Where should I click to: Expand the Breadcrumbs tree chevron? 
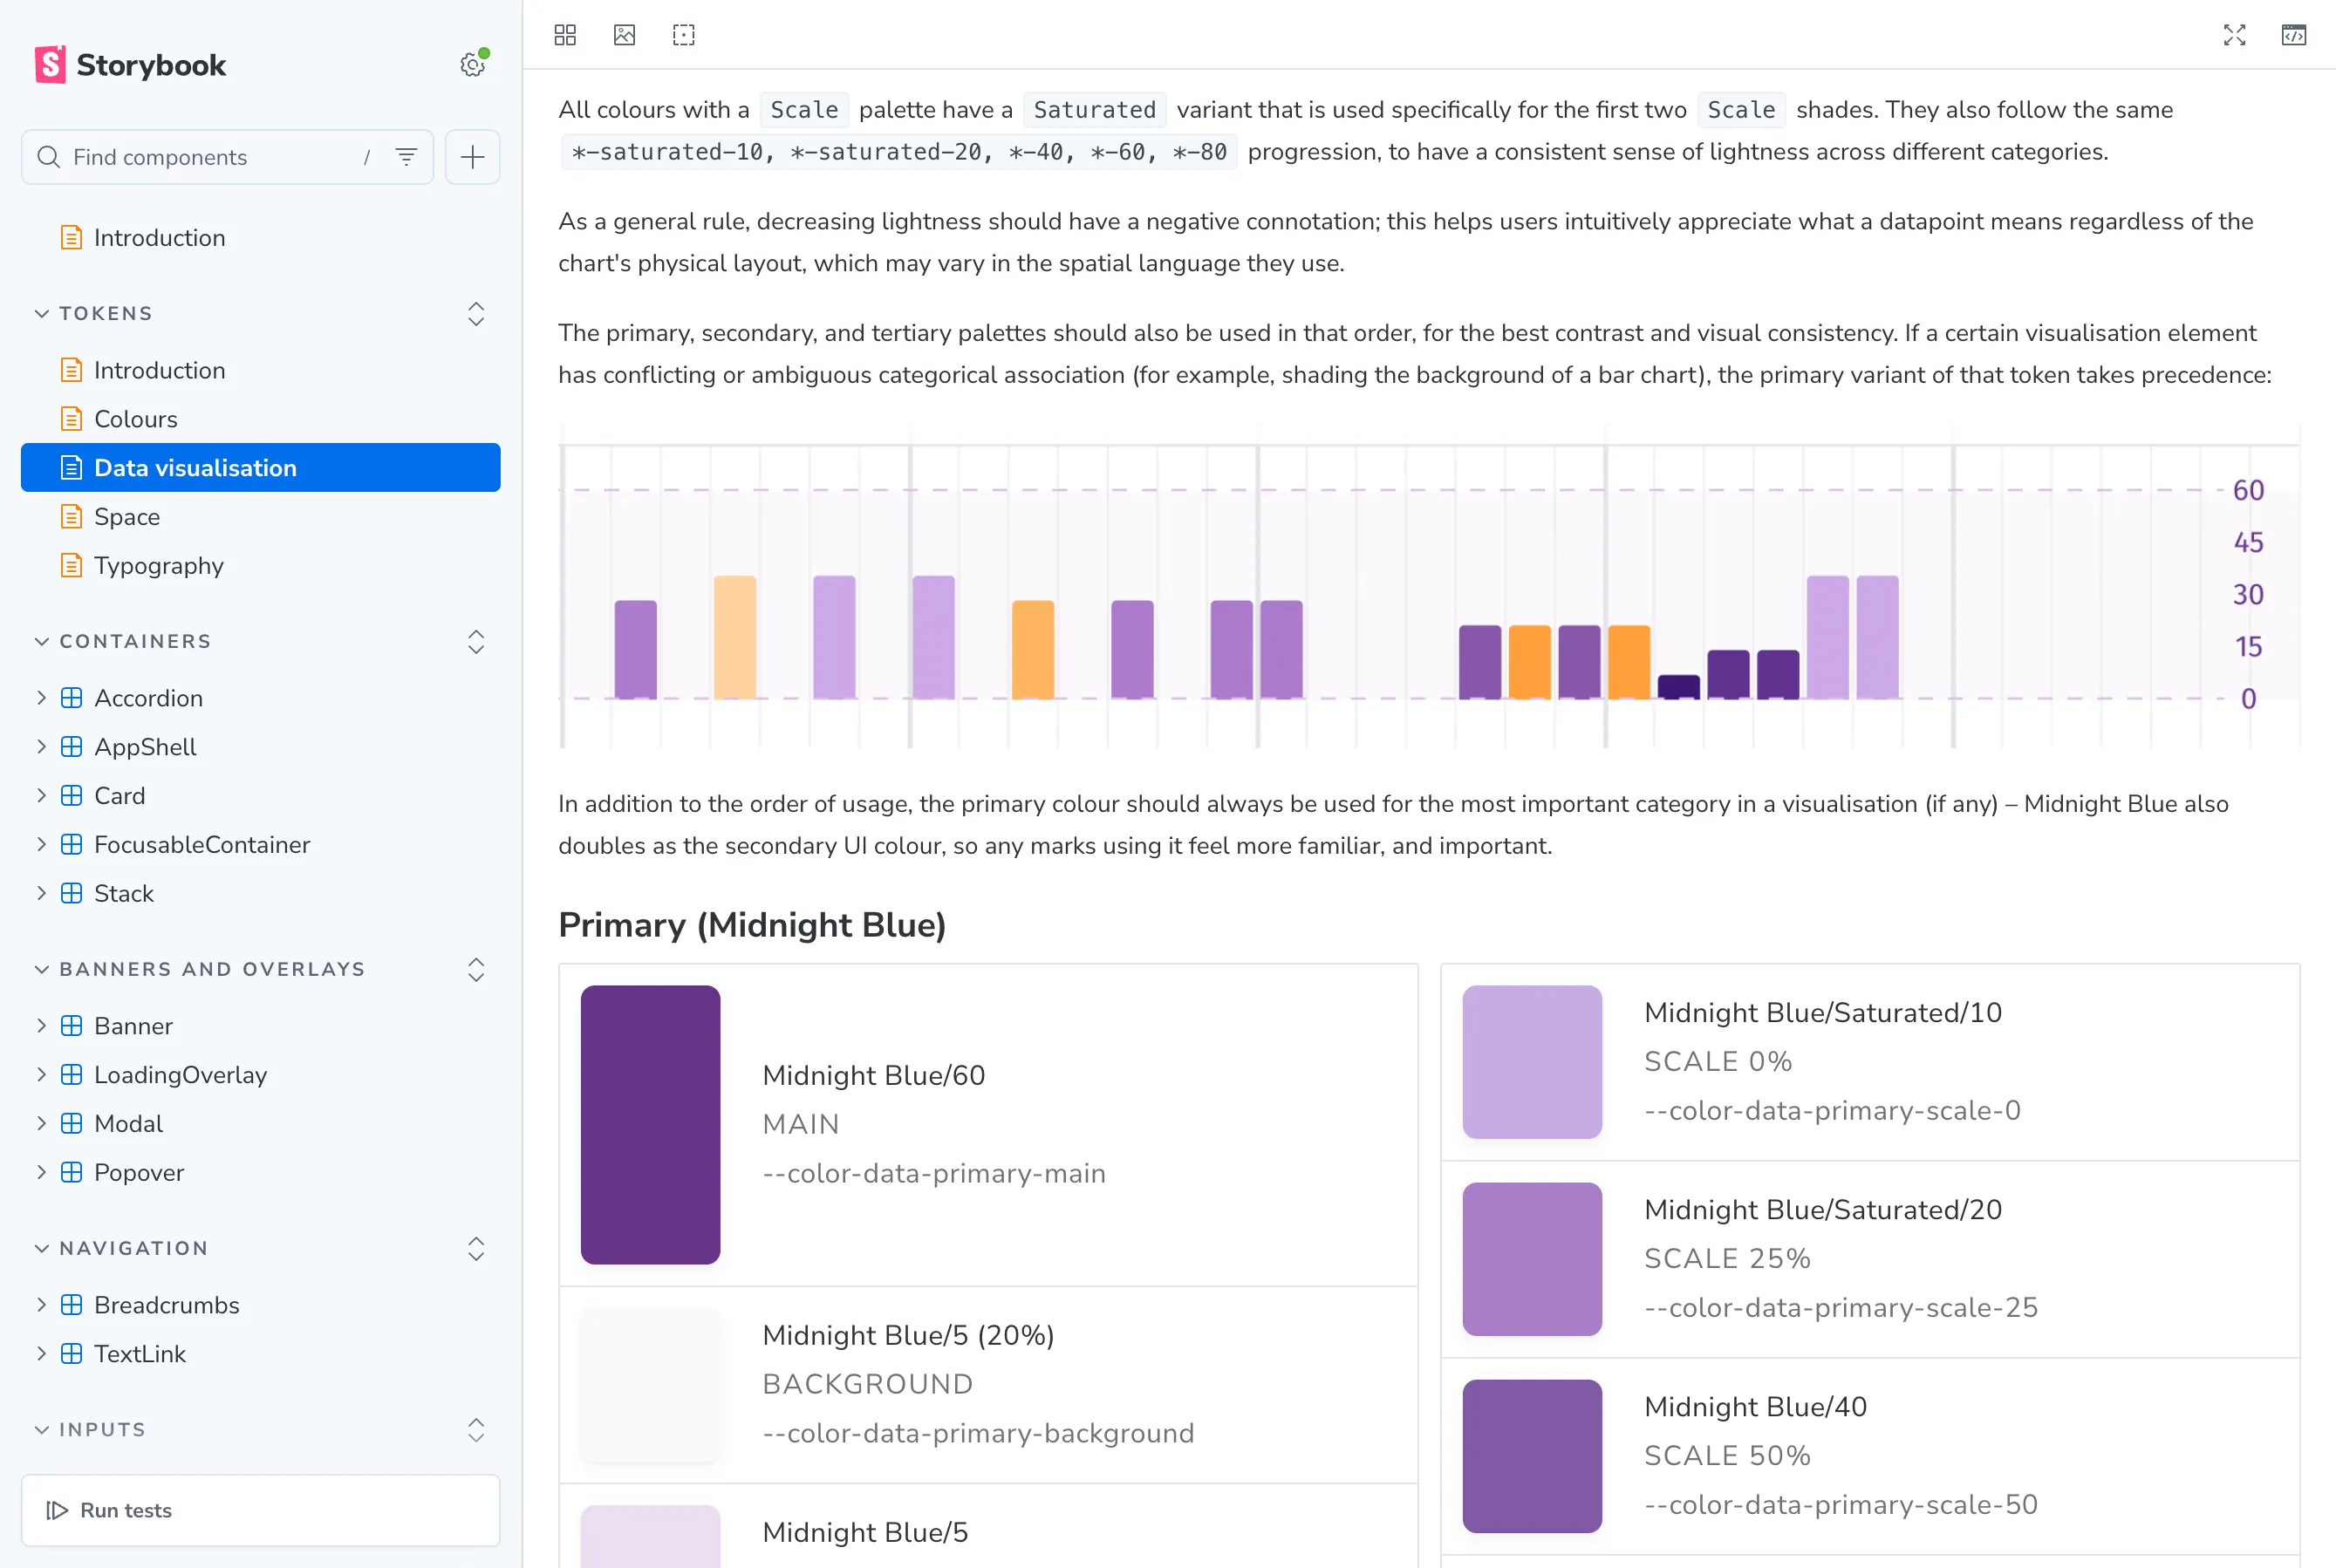click(41, 1305)
